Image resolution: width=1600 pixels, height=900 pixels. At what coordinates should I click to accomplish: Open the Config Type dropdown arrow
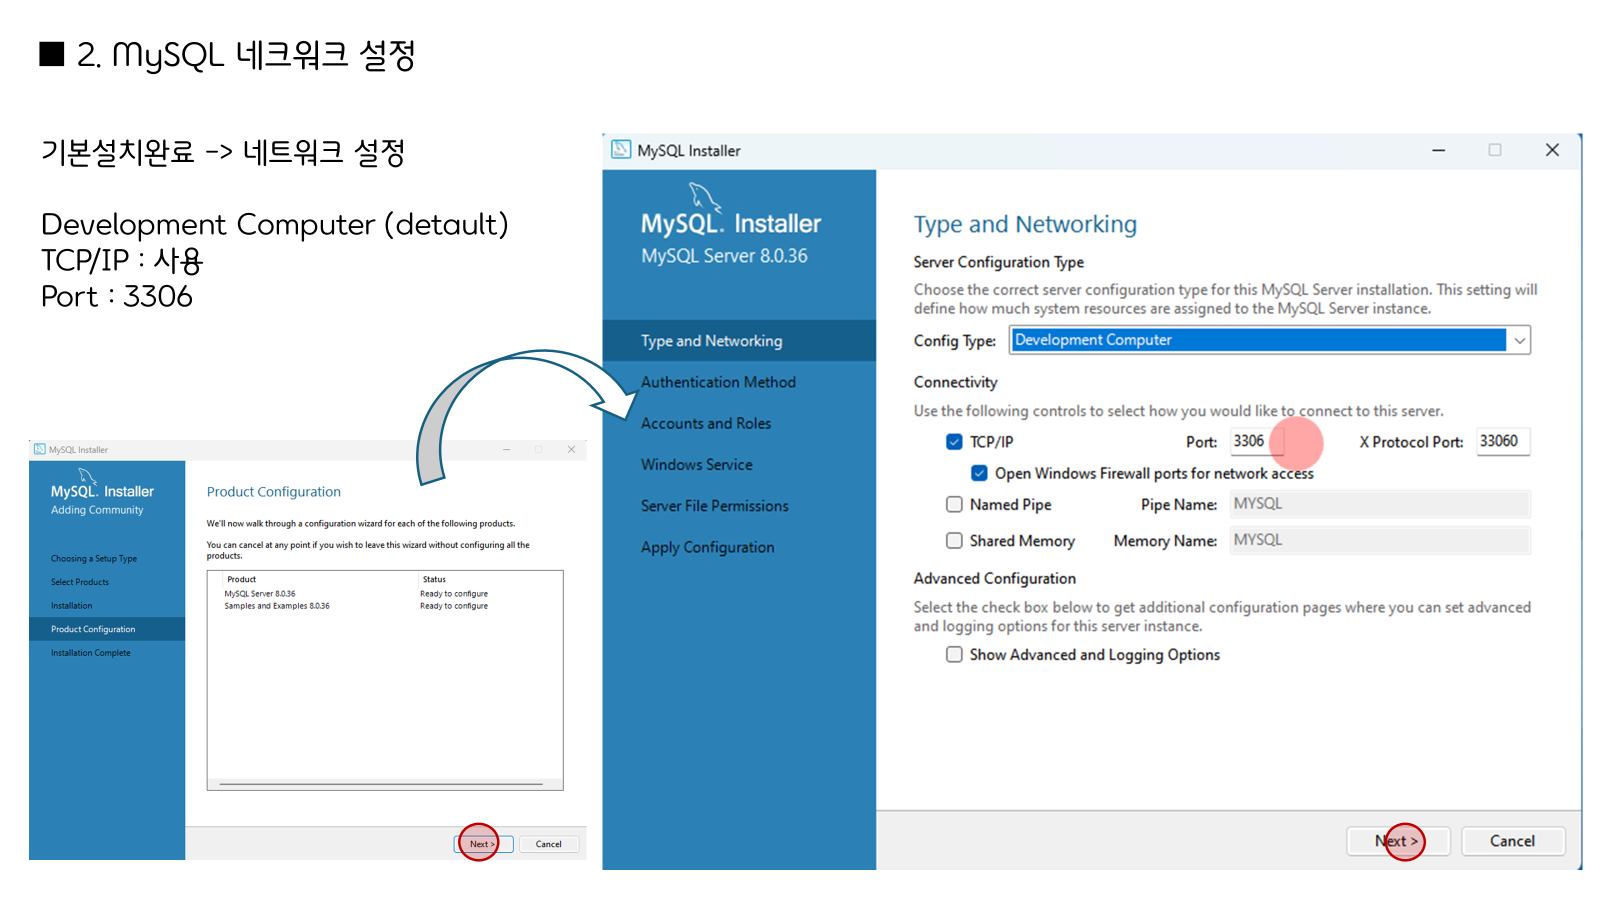click(x=1519, y=340)
